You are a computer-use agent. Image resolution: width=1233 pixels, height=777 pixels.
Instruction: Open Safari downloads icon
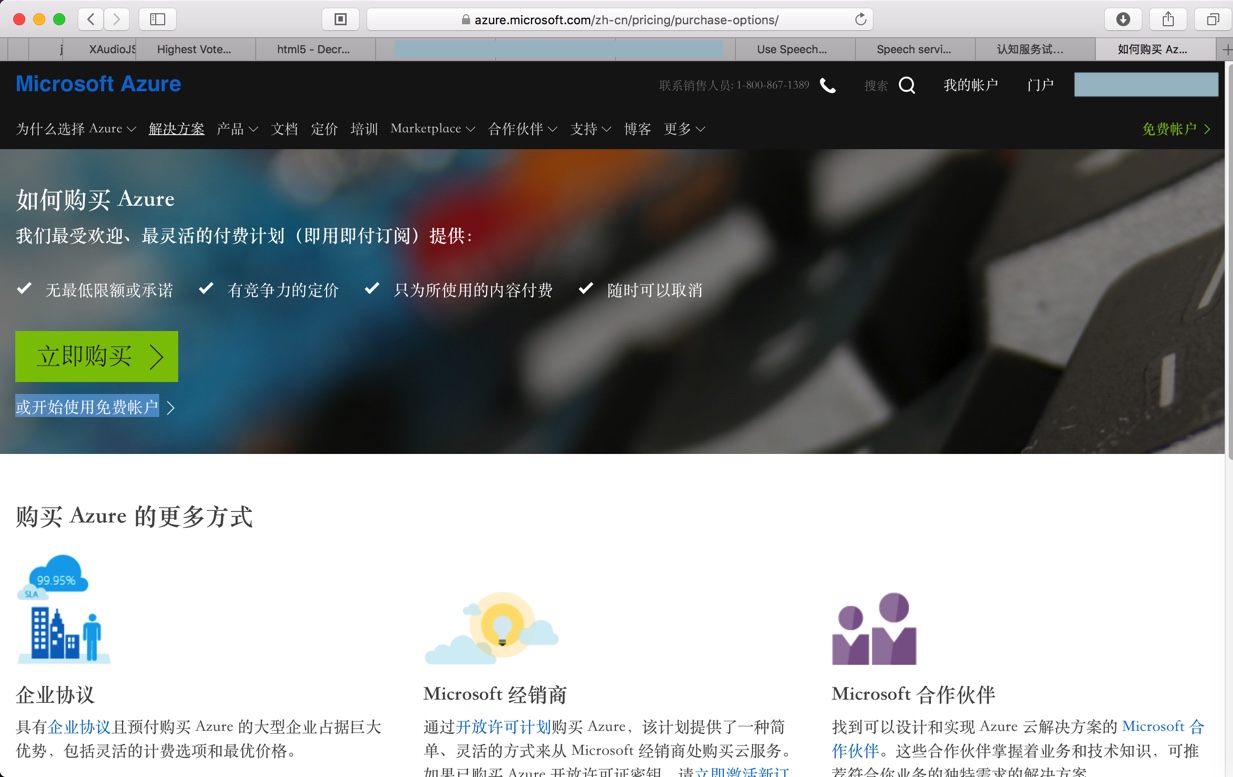(1123, 19)
